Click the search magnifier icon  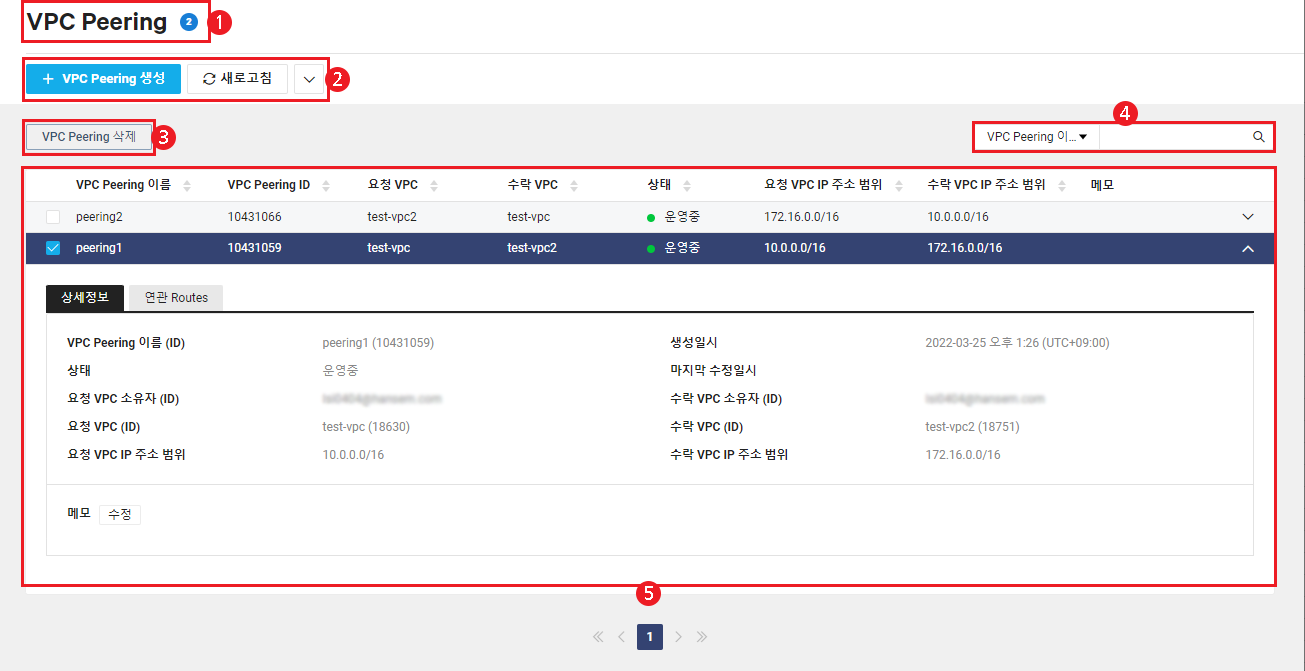(1259, 137)
